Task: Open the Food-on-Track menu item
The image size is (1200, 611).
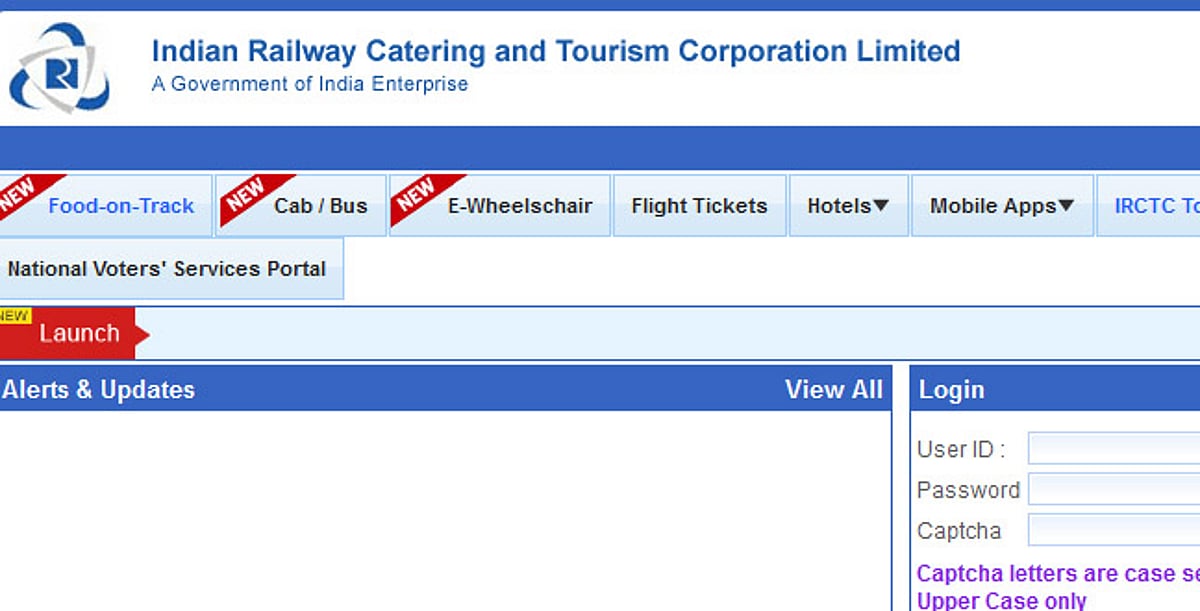Action: click(121, 206)
